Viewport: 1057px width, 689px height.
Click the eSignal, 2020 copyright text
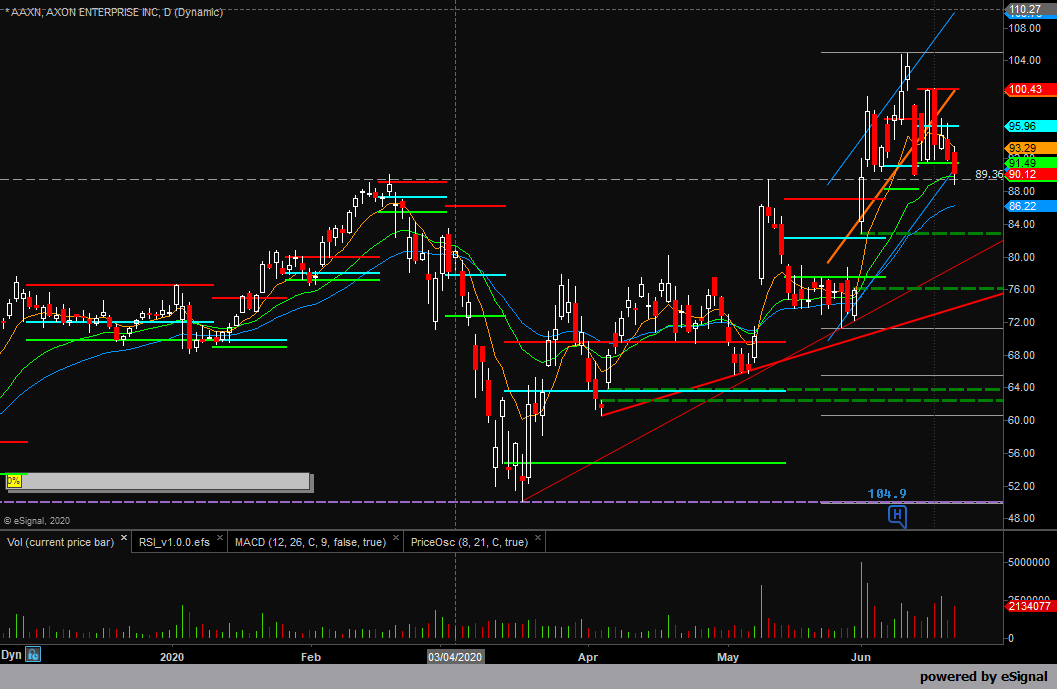[37, 520]
